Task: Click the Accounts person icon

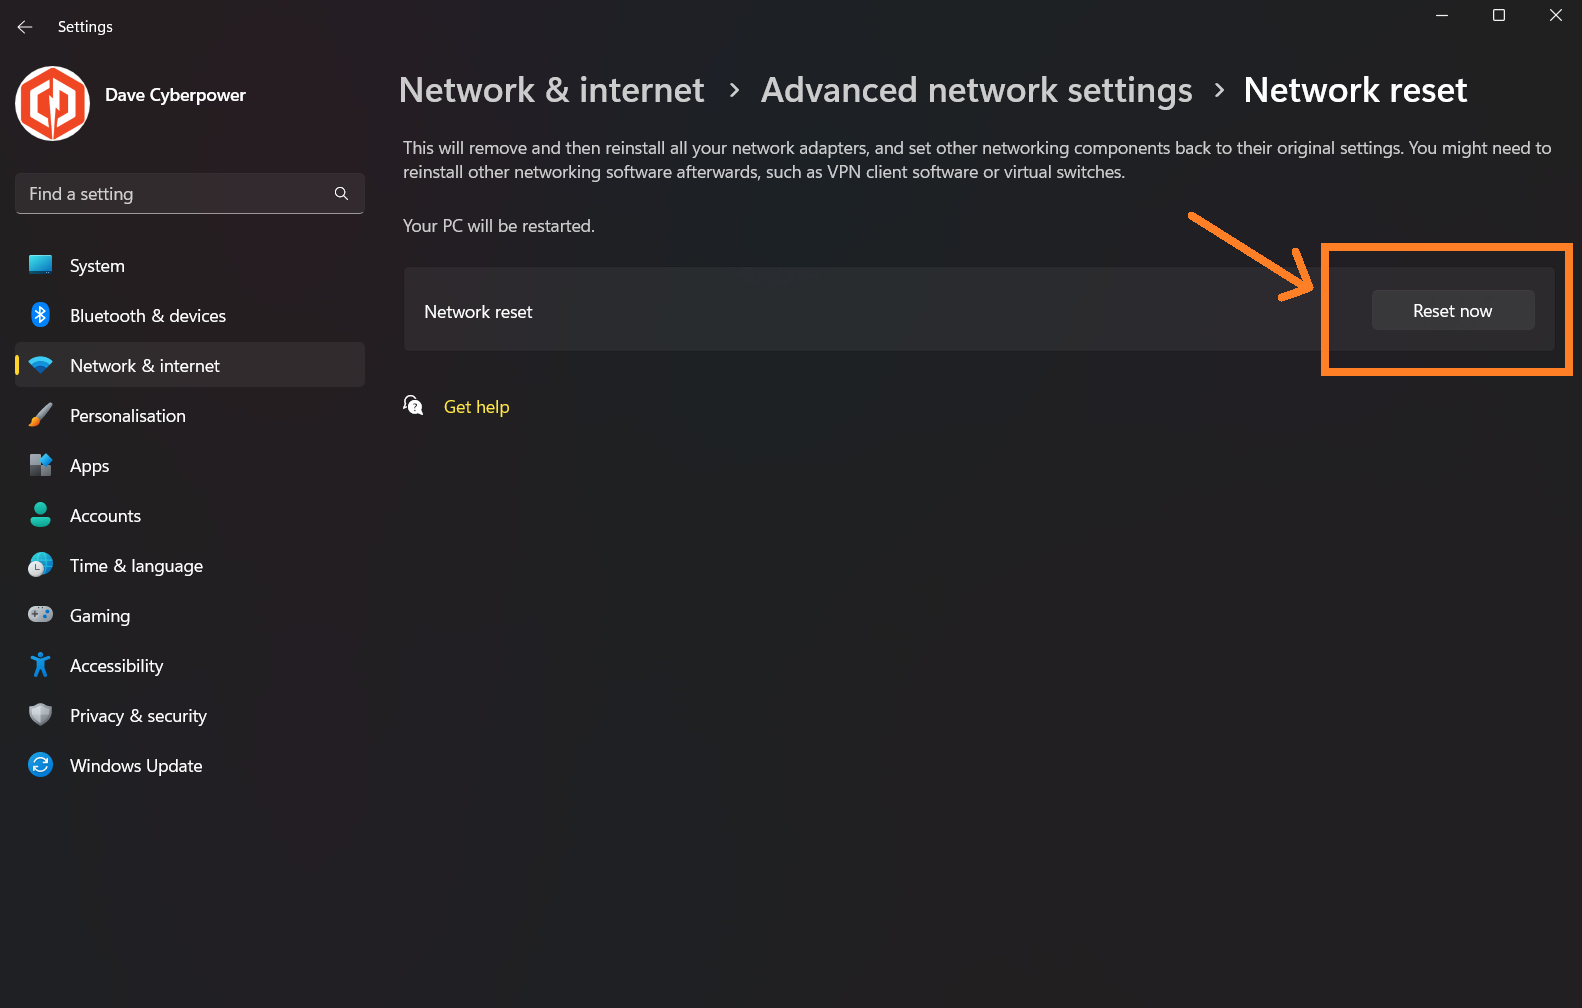Action: tap(40, 515)
